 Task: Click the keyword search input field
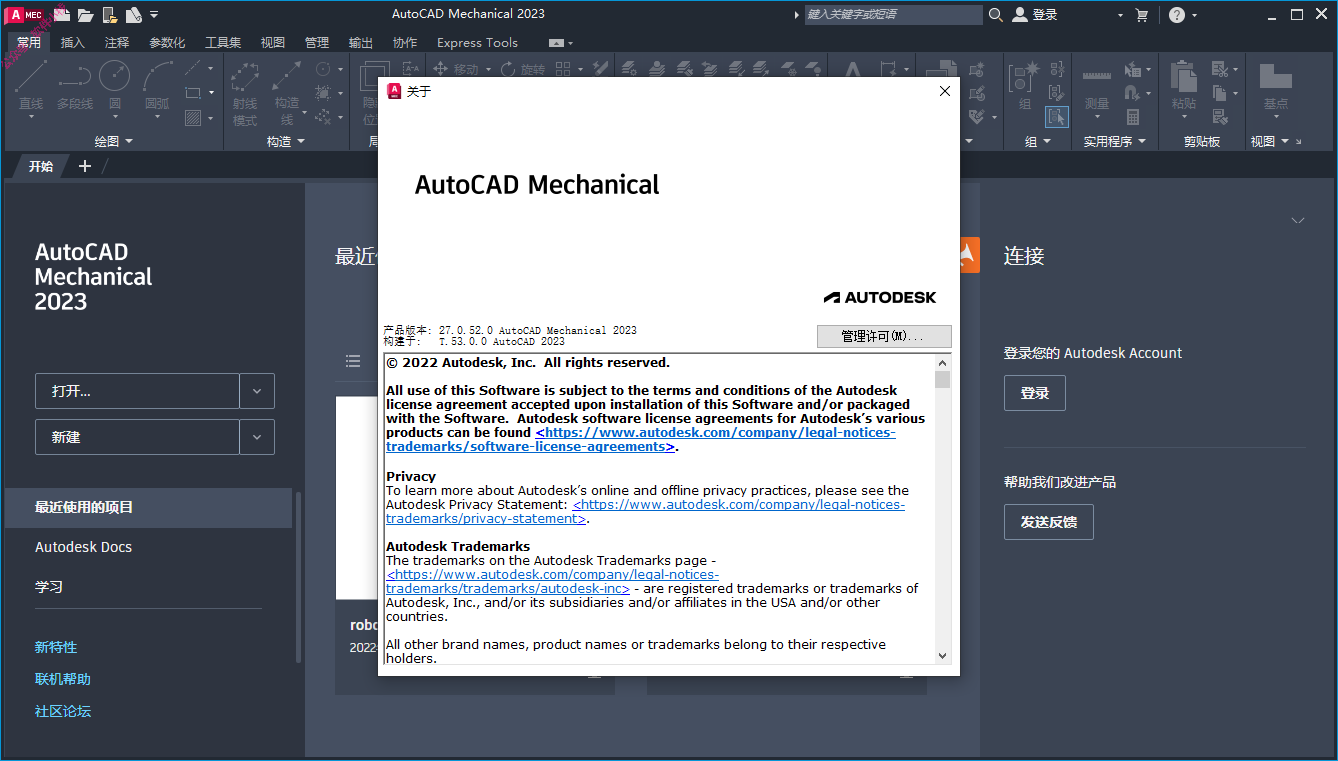[893, 14]
